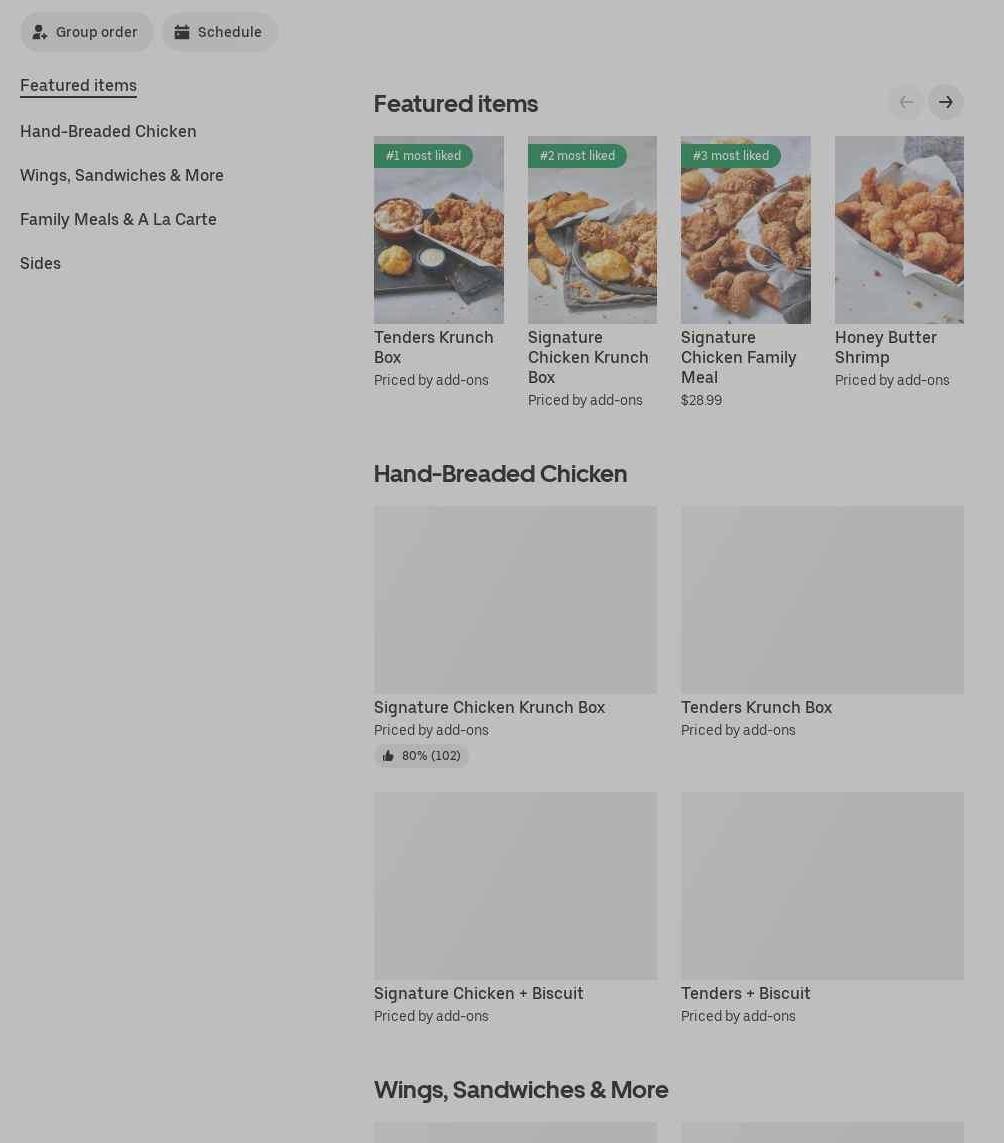
Task: Click the Group order person icon
Action: (x=39, y=32)
